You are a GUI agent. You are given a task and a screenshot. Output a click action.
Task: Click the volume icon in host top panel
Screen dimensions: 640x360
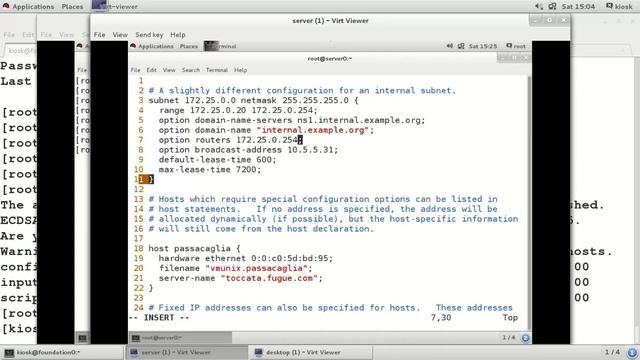[539, 7]
